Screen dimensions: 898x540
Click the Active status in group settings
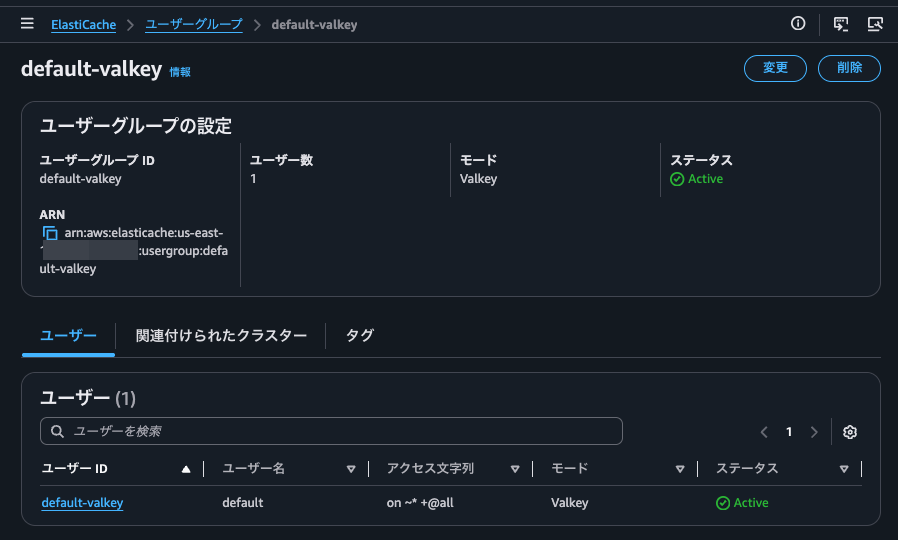tap(696, 179)
